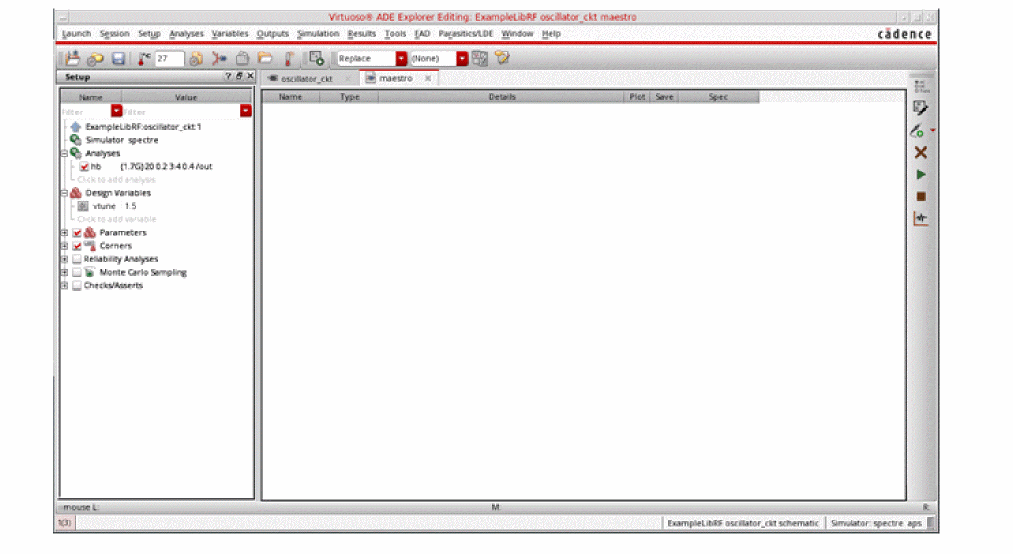Click the Name filter input field
1013x554 pixels.
86,112
